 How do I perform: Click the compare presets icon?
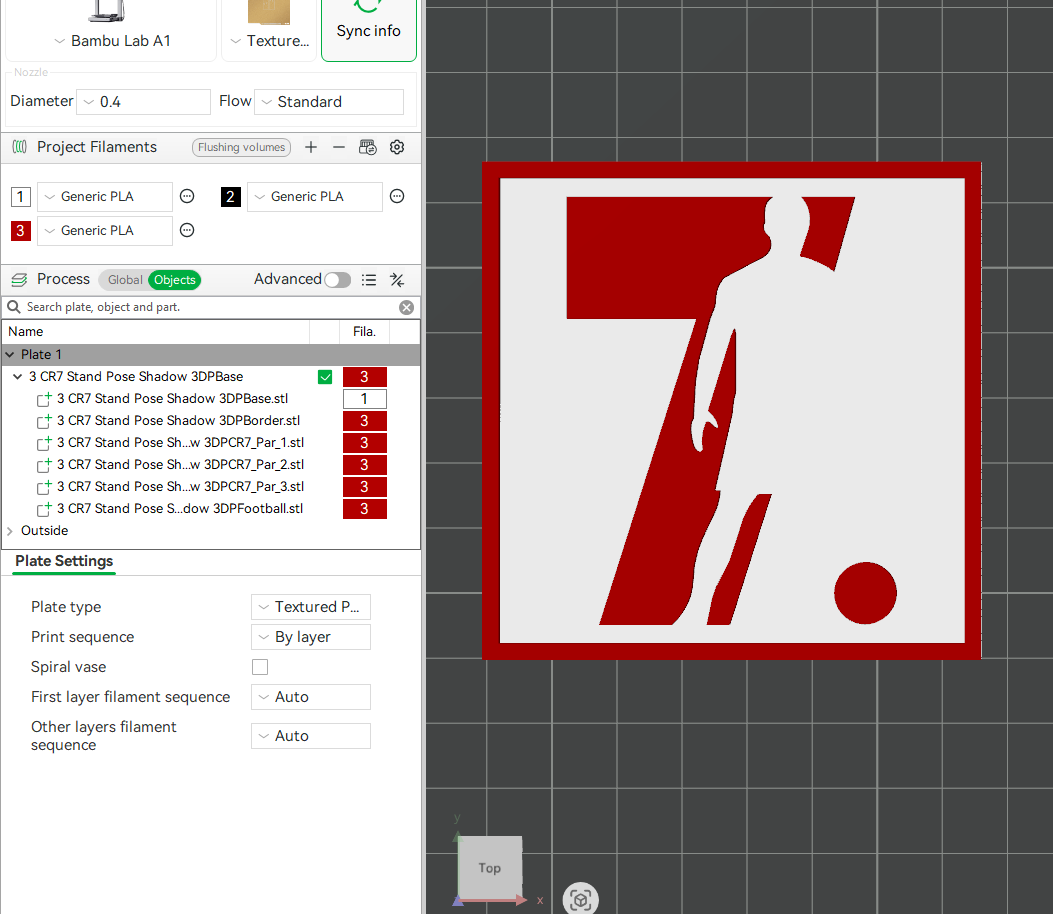[x=397, y=280]
